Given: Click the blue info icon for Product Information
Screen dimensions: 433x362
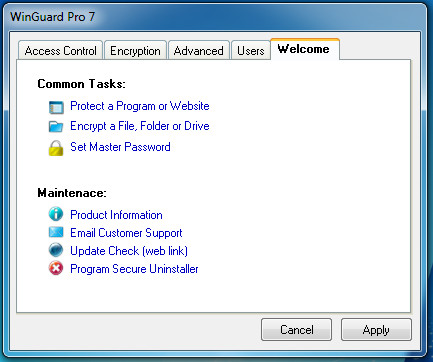Looking at the screenshot, I should click(56, 214).
